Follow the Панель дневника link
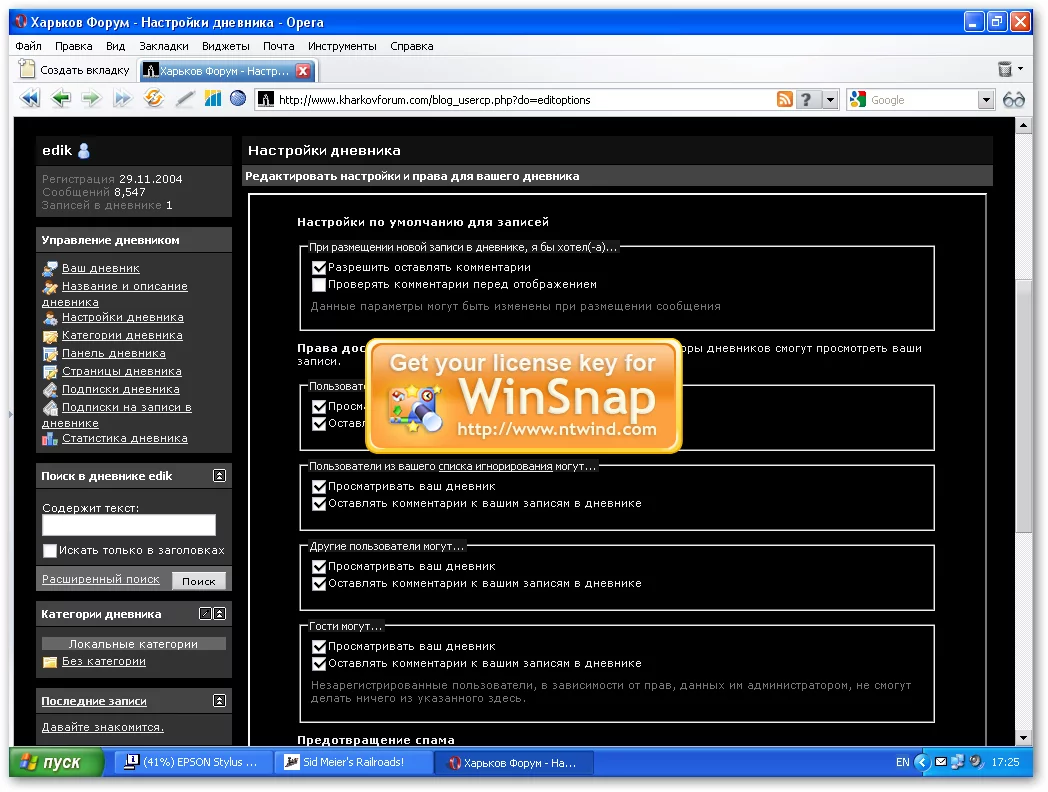This screenshot has height=792, width=1048. point(114,354)
